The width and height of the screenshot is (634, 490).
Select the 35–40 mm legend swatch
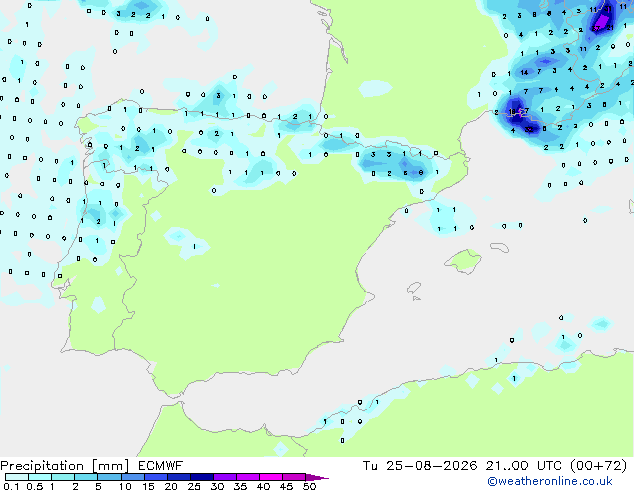click(x=247, y=477)
